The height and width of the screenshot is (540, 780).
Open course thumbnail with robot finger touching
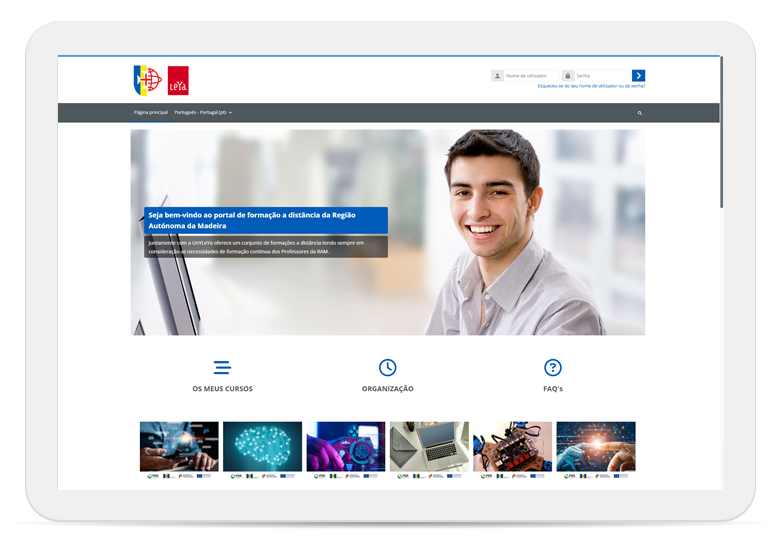pos(596,447)
